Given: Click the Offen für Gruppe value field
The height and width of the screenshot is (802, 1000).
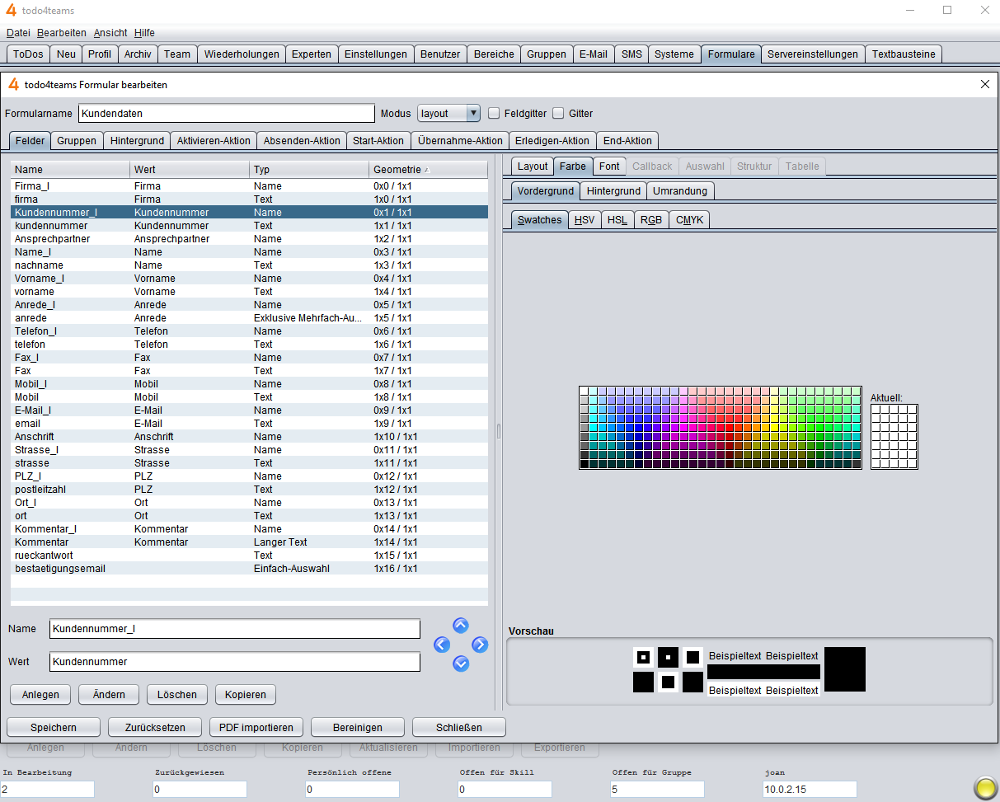Looking at the screenshot, I should pyautogui.click(x=657, y=789).
